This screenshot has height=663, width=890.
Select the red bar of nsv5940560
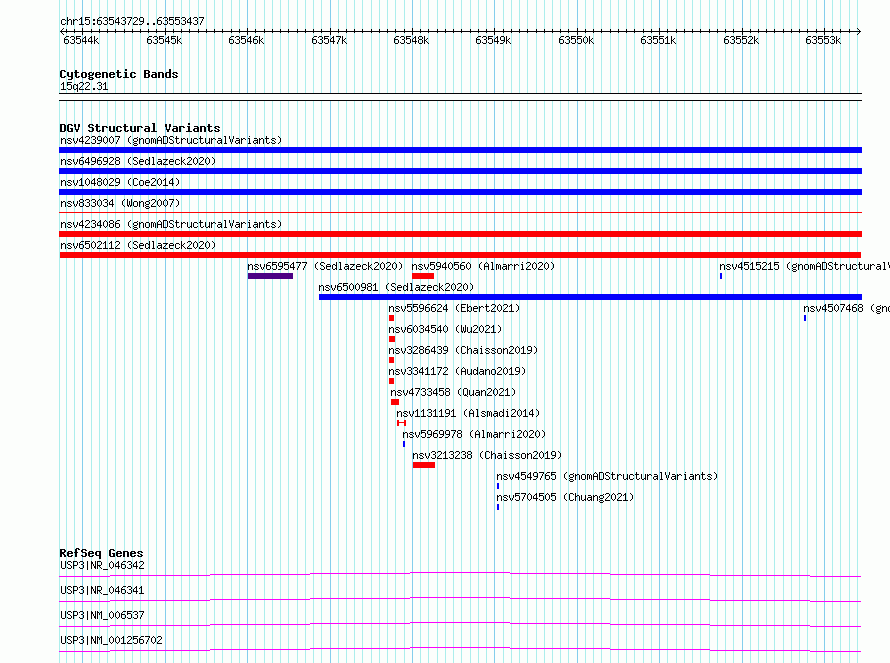pyautogui.click(x=423, y=276)
